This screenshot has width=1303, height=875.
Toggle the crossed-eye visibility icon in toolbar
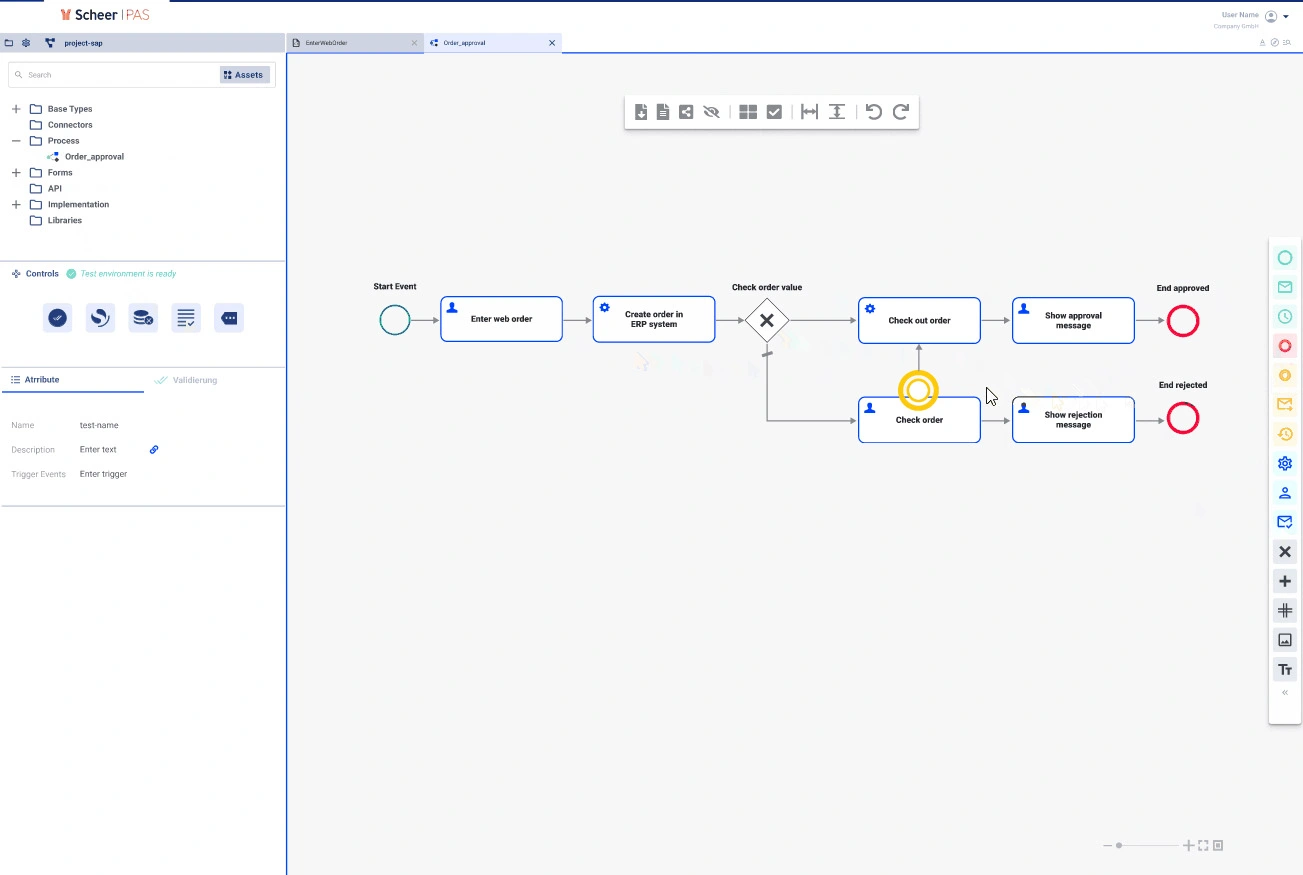click(x=711, y=112)
